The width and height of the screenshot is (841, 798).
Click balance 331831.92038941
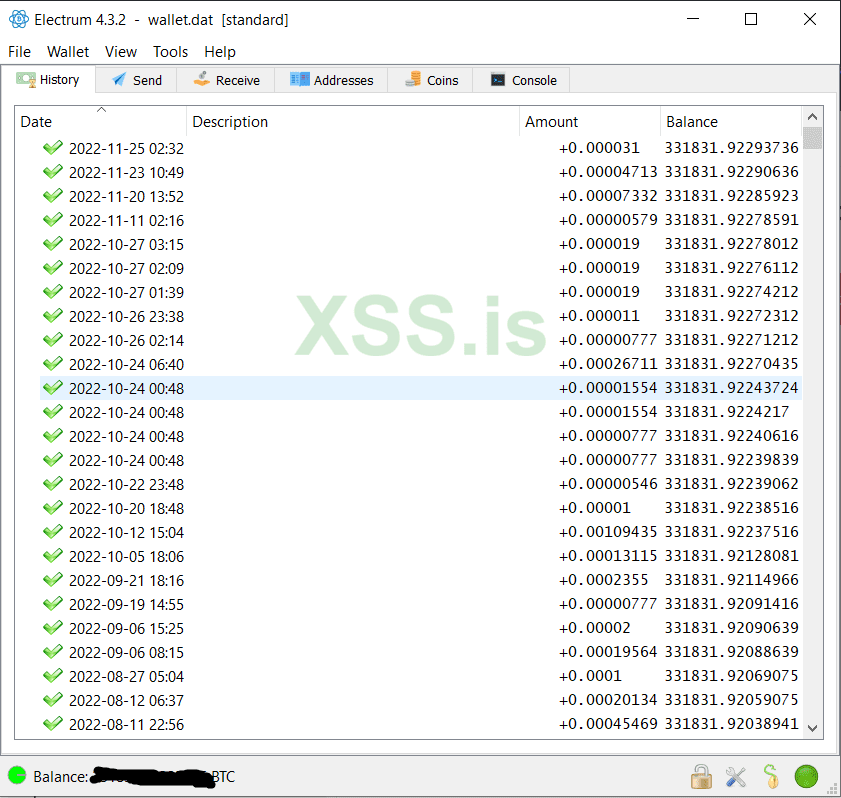732,724
